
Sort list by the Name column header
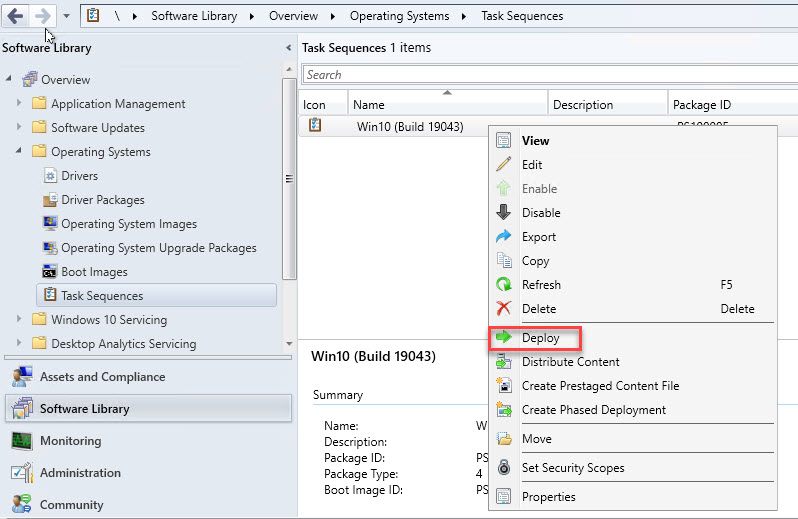tap(448, 104)
